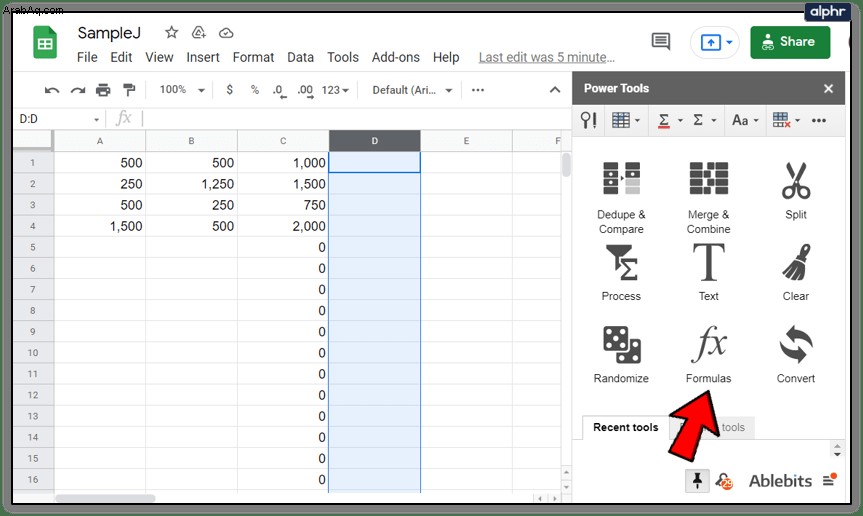
Task: Click the paint format icon
Action: pos(129,90)
